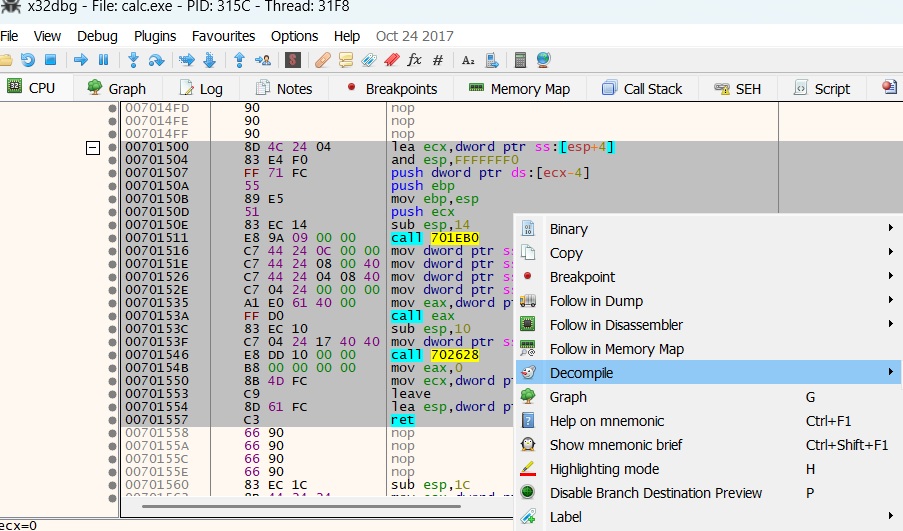Switch to the Call Stack tab
The height and width of the screenshot is (531, 903).
[642, 88]
